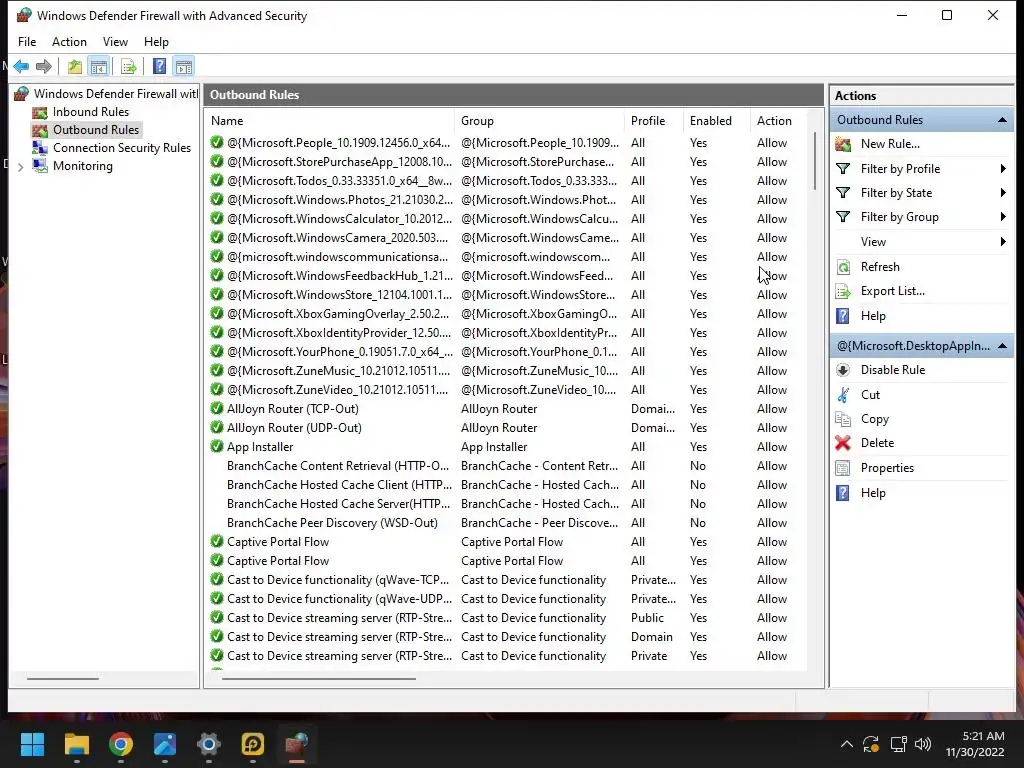This screenshot has width=1024, height=768.
Task: Open the Action menu
Action: [69, 42]
